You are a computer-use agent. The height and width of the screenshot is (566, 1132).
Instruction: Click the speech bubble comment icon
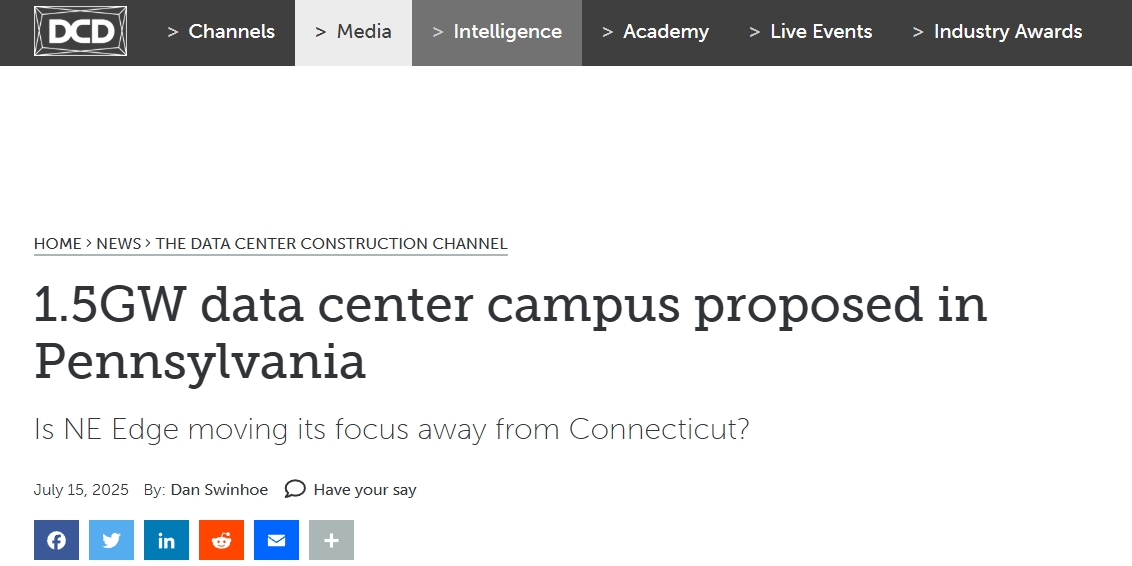coord(295,489)
